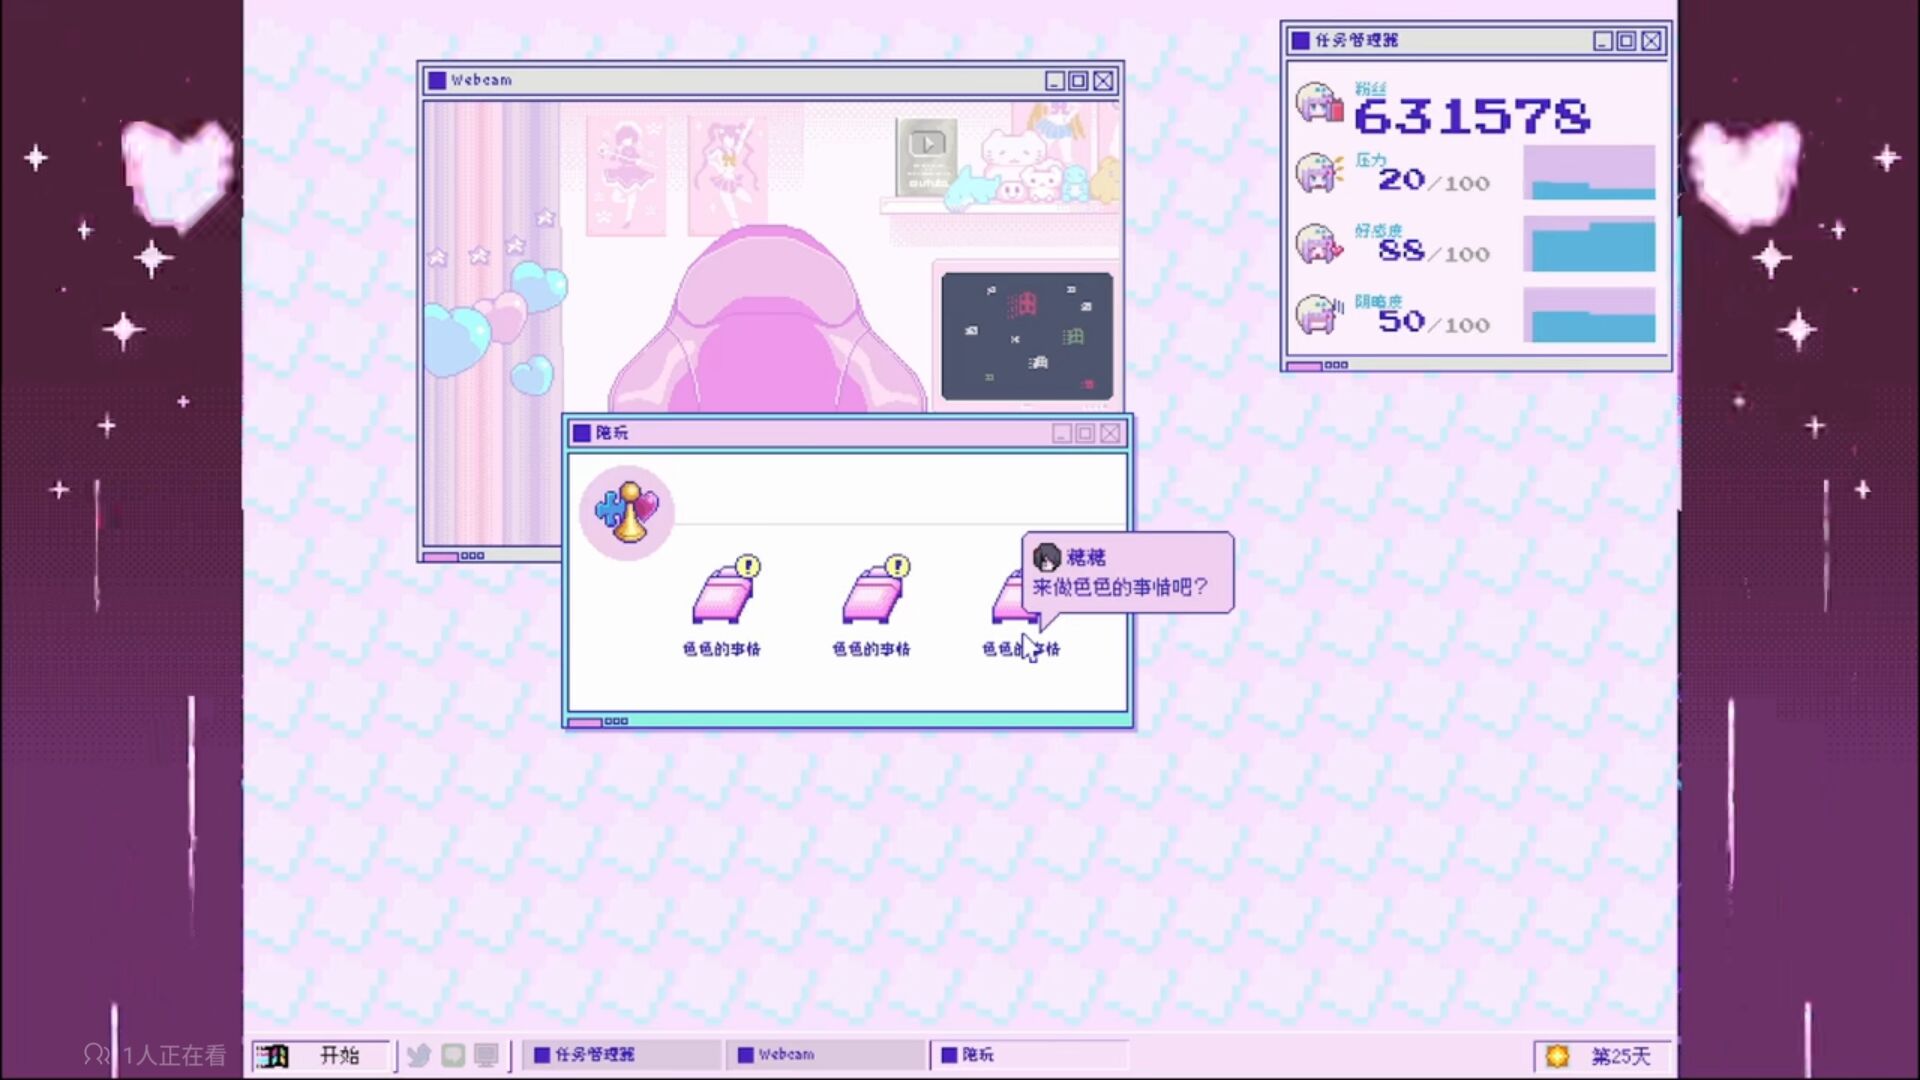This screenshot has height=1080, width=1920.
Task: Click the 好感度 affection avatar icon
Action: (x=1319, y=244)
